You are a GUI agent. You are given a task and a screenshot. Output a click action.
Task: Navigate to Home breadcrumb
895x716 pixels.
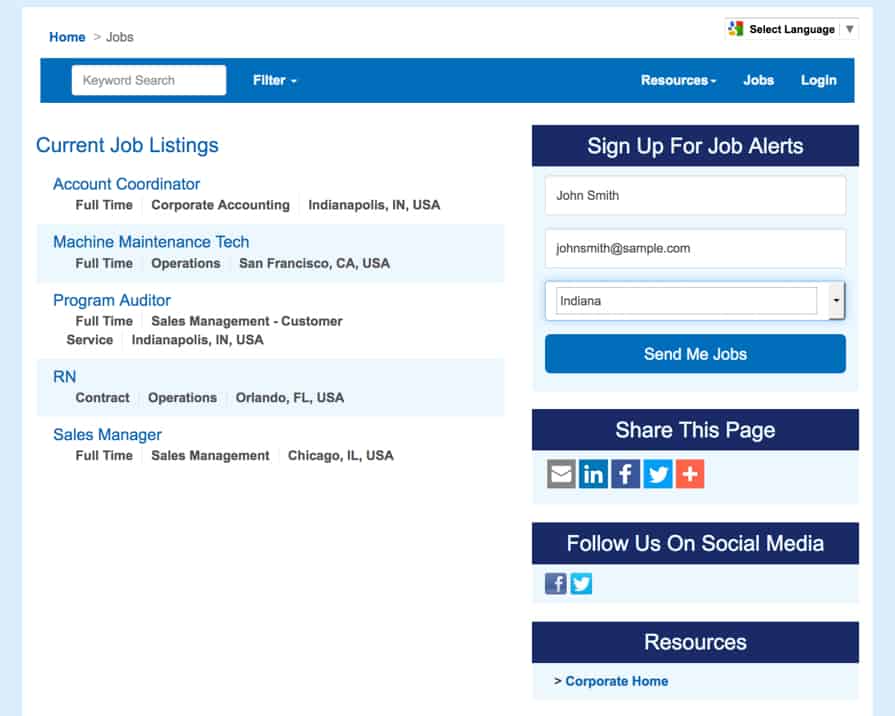click(x=67, y=37)
